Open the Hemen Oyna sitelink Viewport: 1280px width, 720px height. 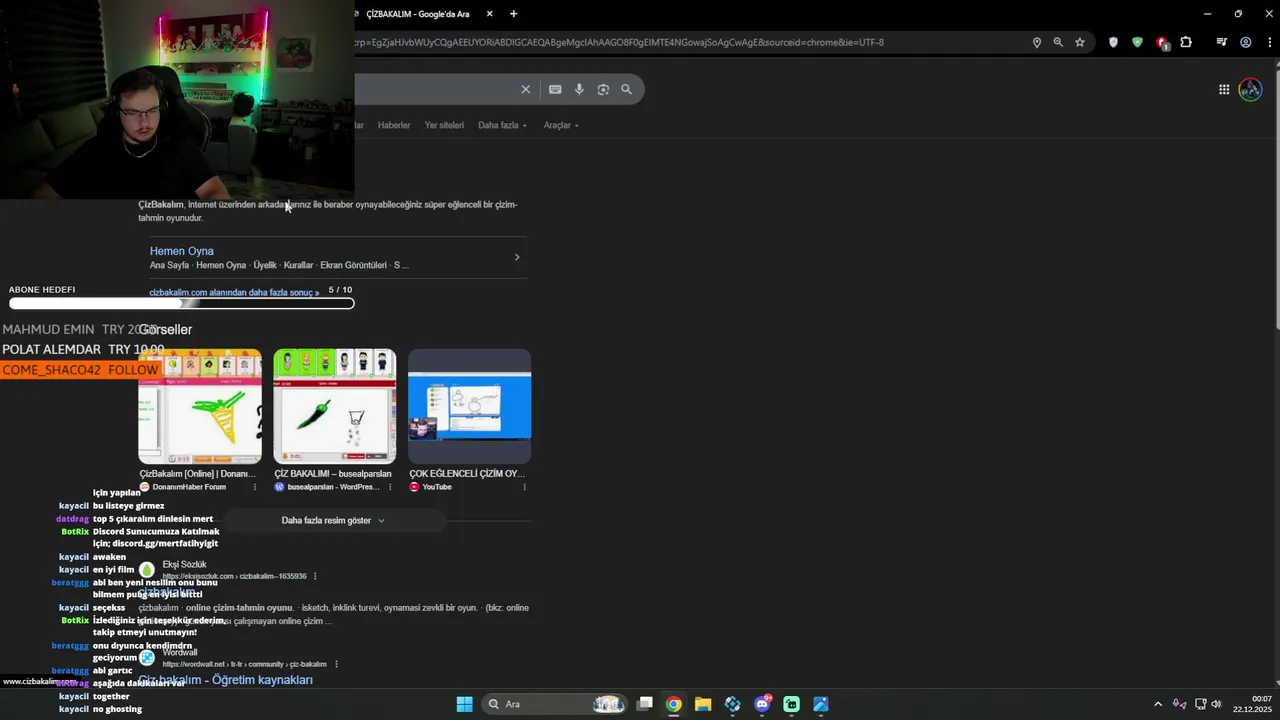pos(181,251)
